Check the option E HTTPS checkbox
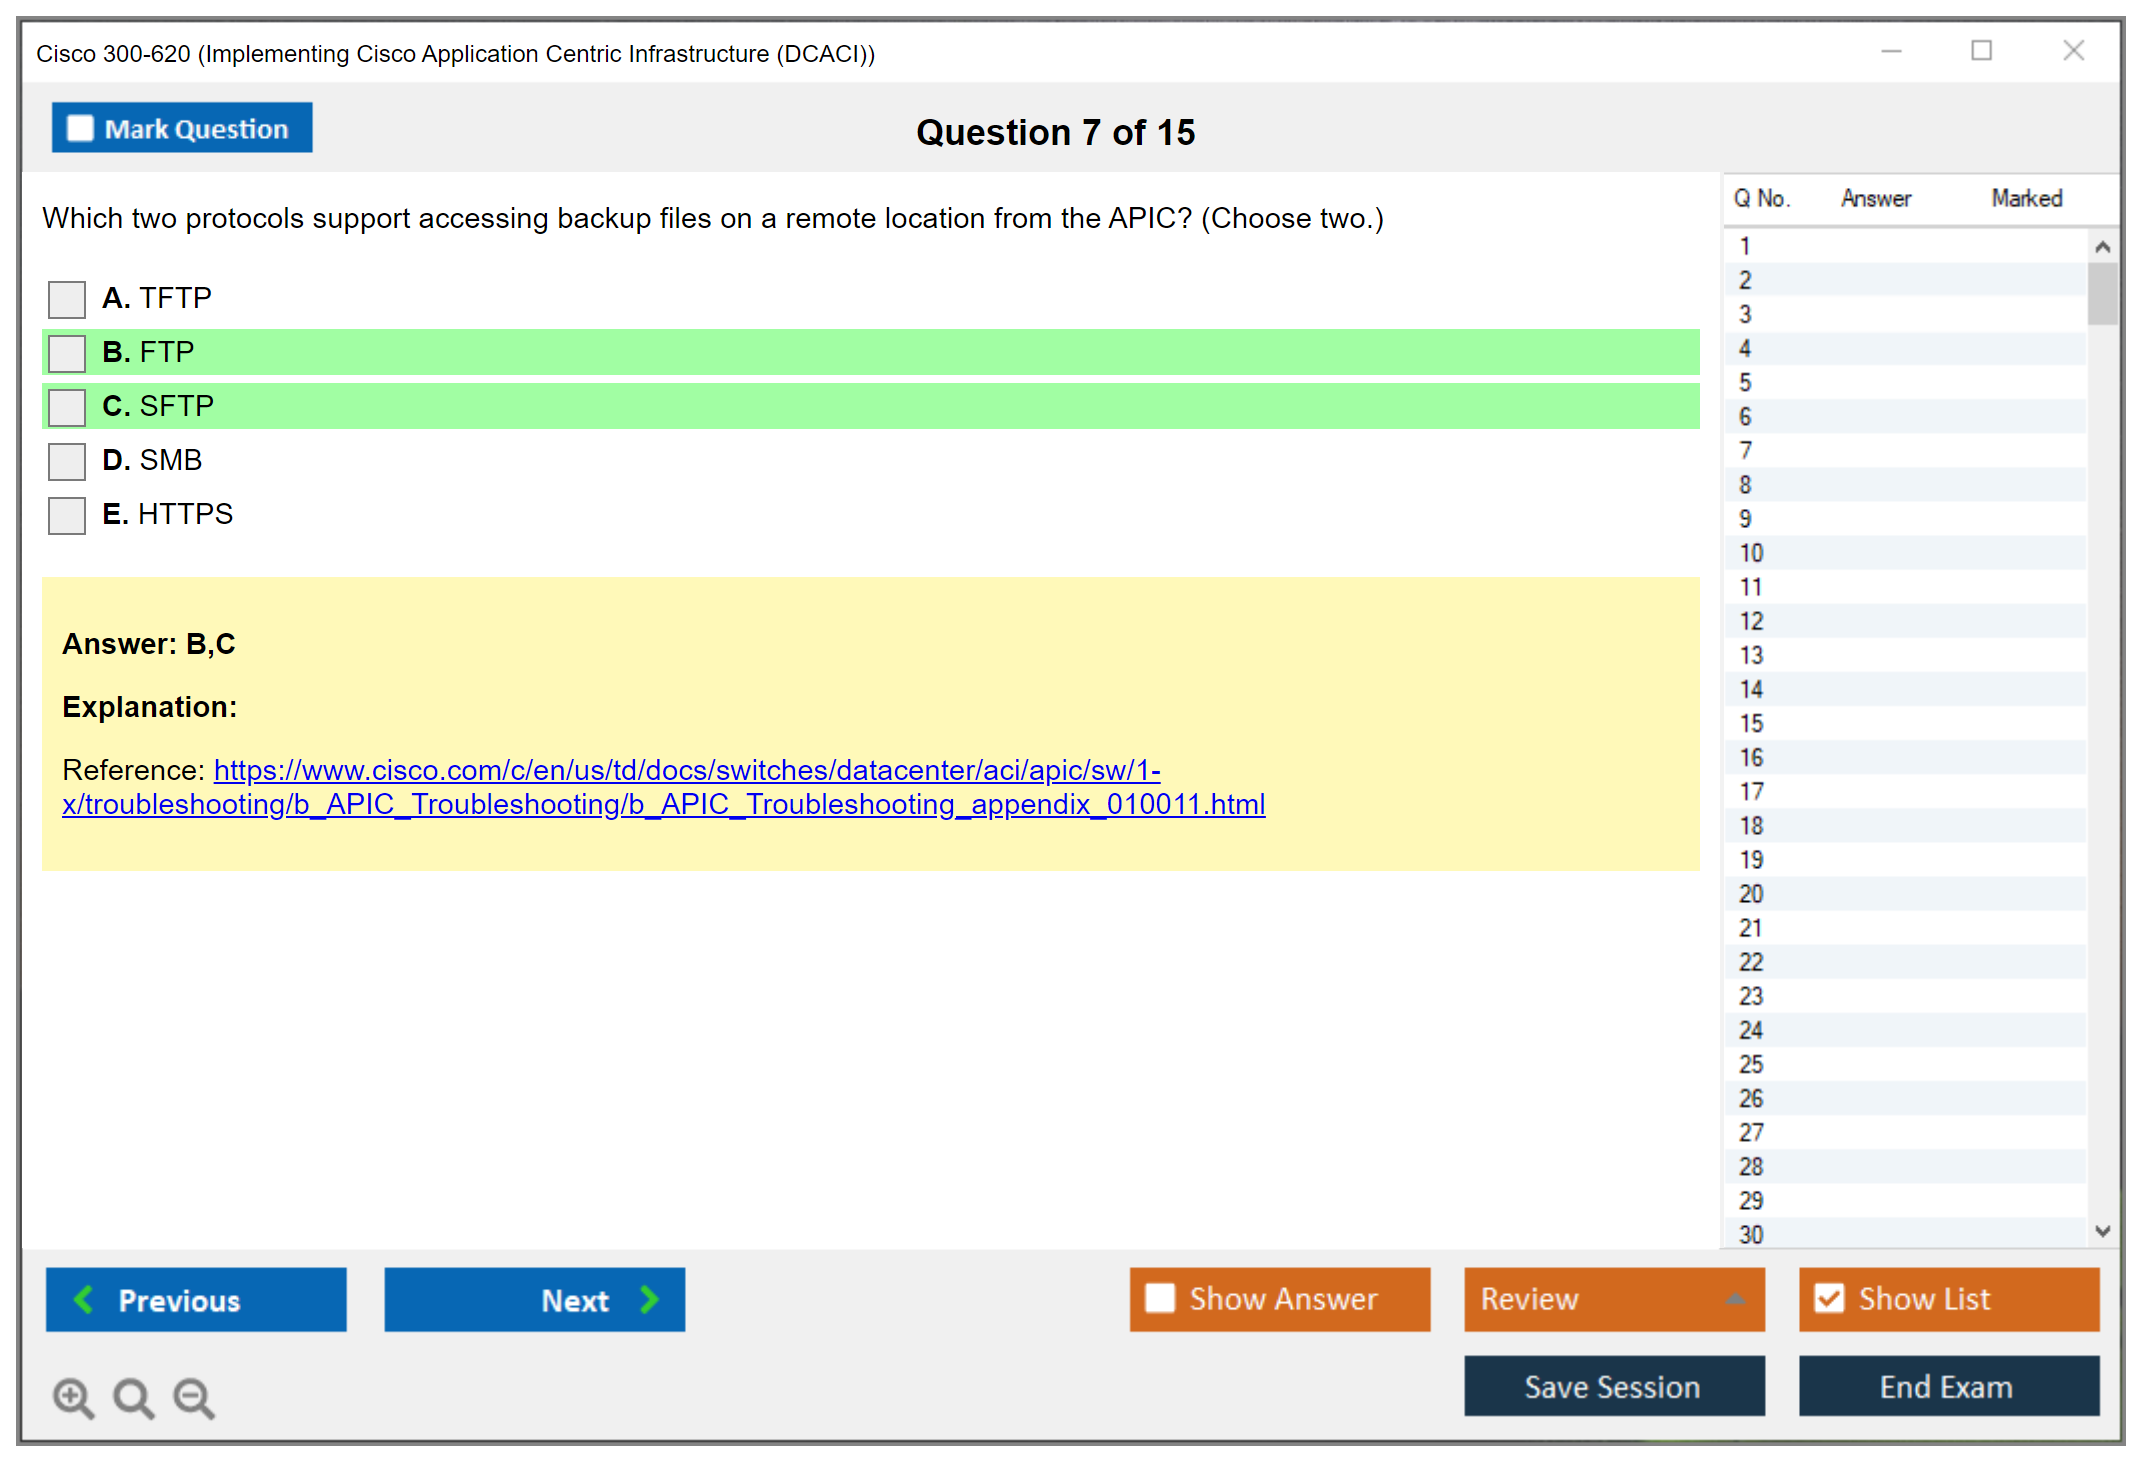This screenshot has width=2150, height=1470. click(67, 515)
